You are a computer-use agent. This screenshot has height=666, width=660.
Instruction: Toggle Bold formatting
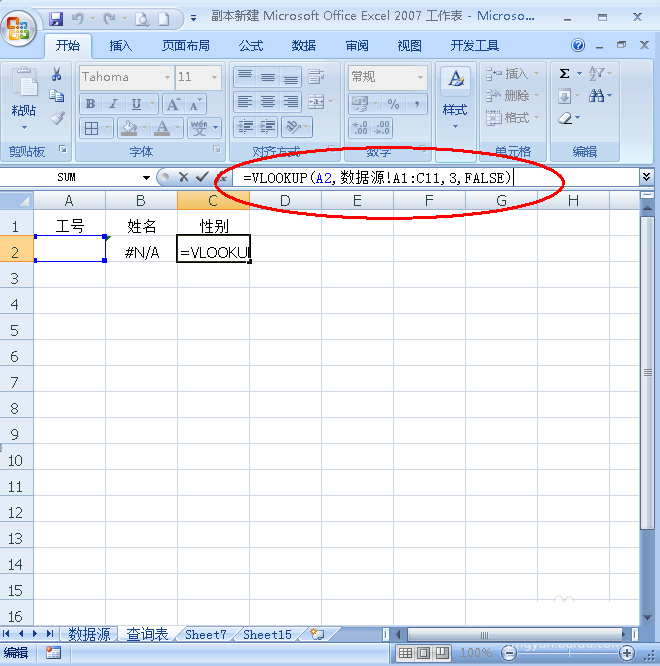click(90, 104)
